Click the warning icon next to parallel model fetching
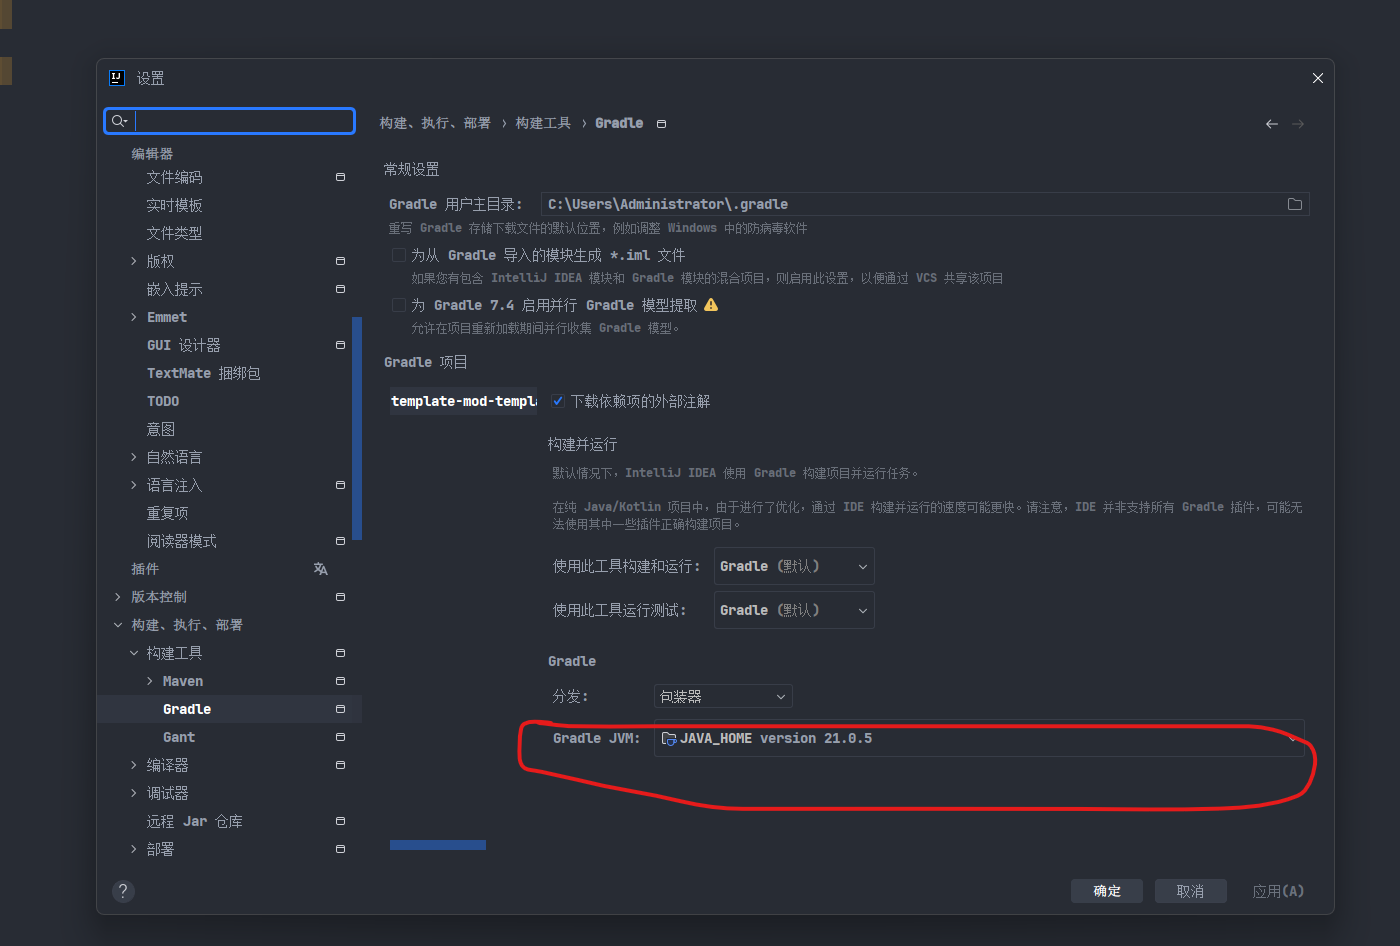 coord(711,305)
